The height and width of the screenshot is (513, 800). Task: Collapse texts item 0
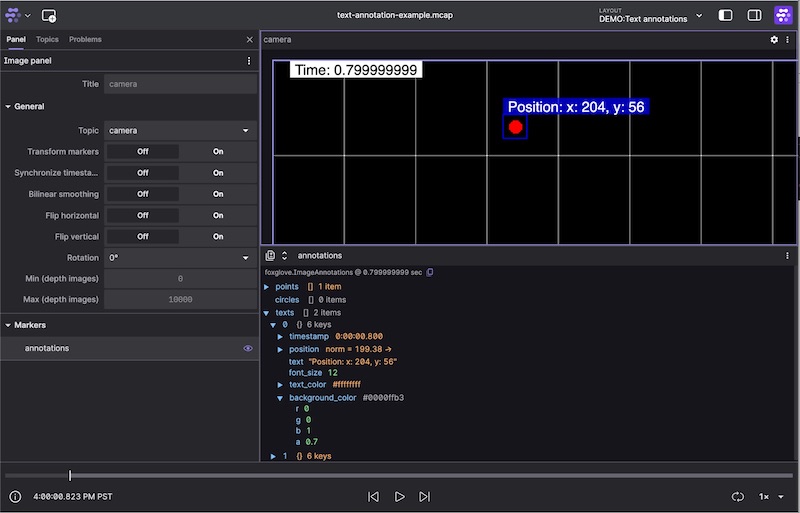(x=273, y=325)
